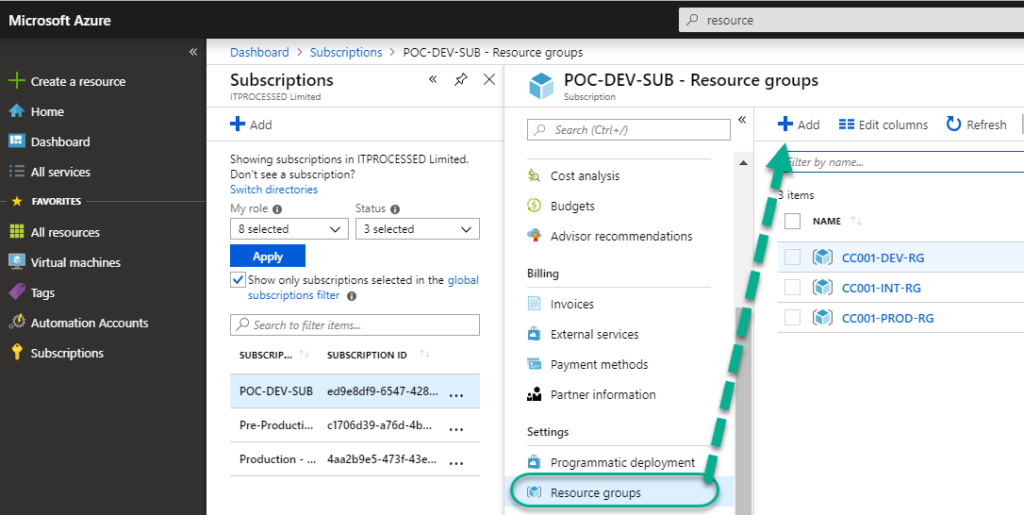Expand the Status 3 selected dropdown
The width and height of the screenshot is (1024, 515).
pyautogui.click(x=417, y=229)
